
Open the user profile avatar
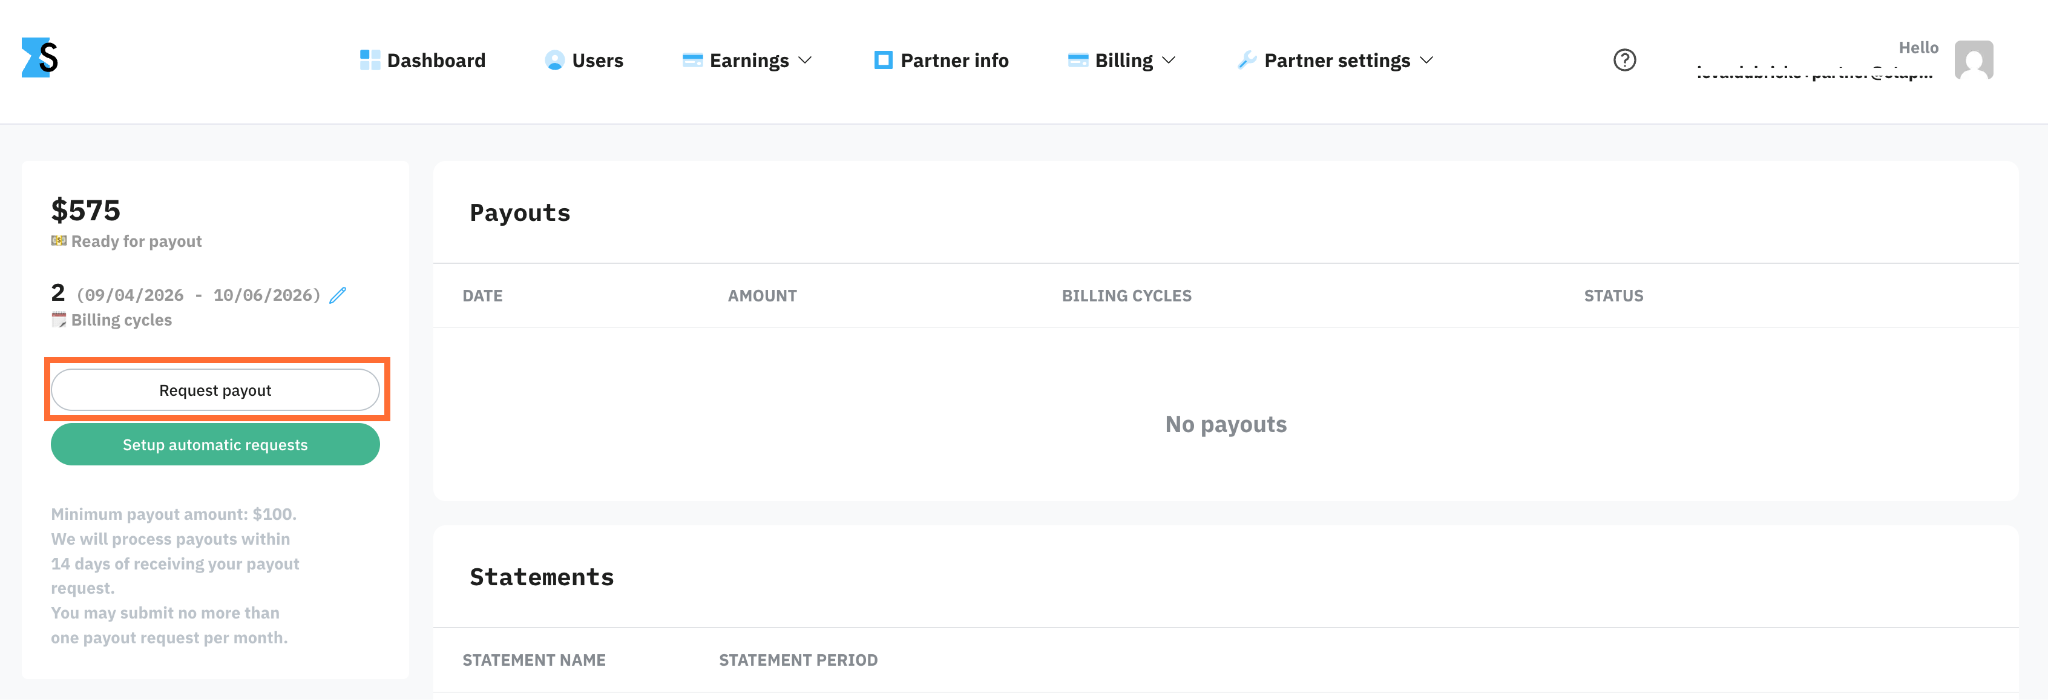(x=1974, y=60)
